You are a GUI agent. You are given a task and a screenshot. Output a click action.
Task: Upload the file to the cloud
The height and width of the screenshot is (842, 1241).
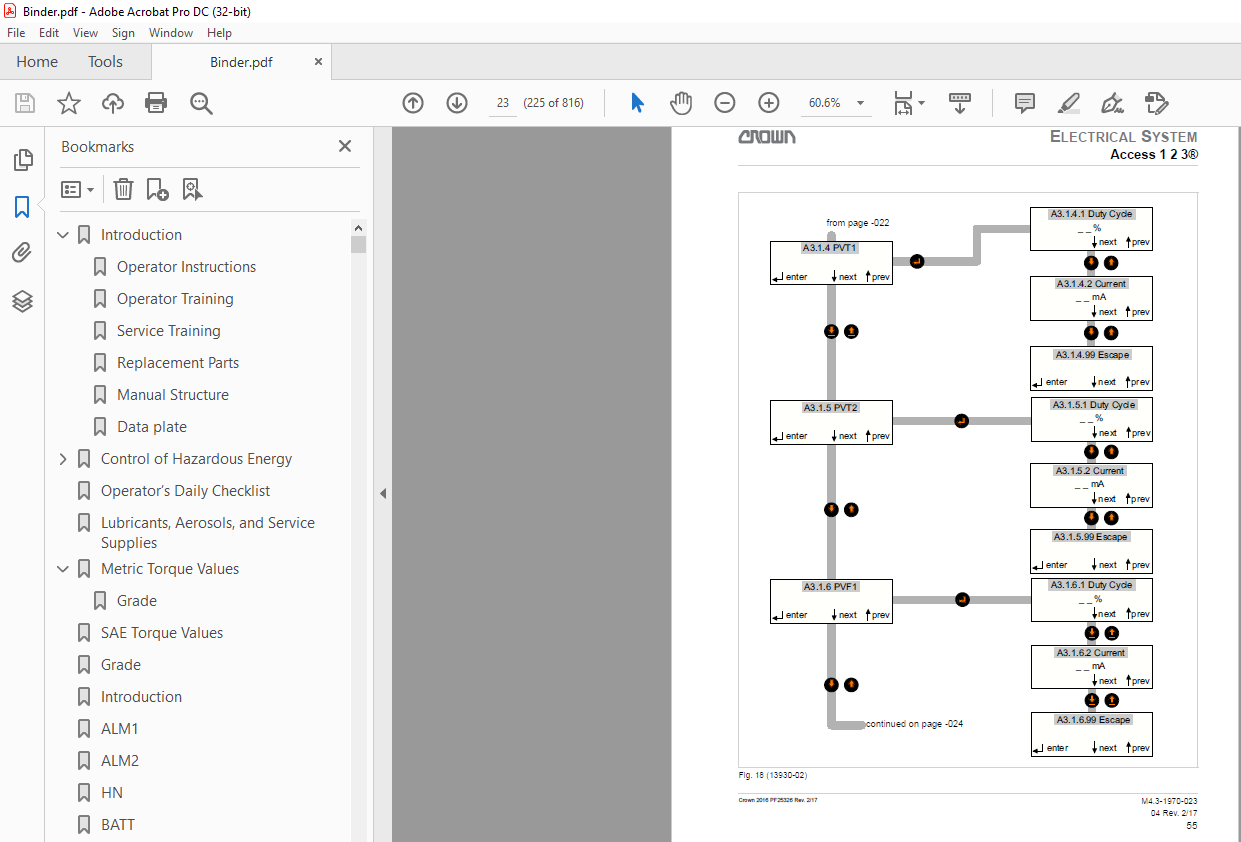tap(113, 103)
